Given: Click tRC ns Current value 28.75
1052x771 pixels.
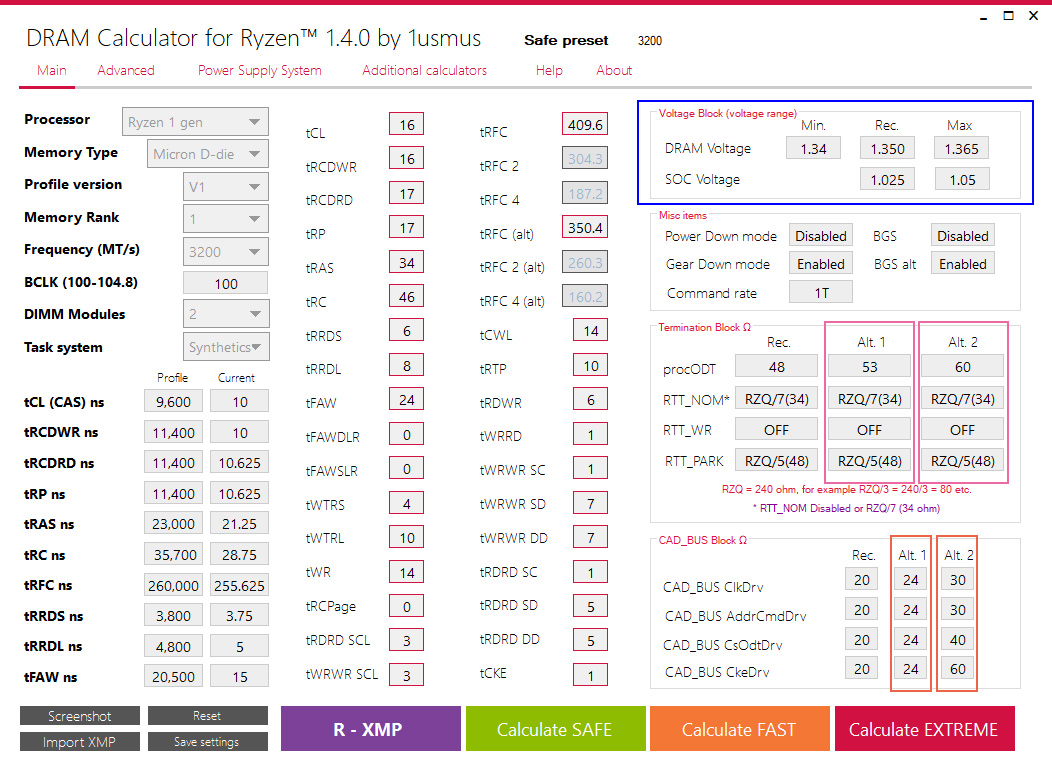Looking at the screenshot, I should pyautogui.click(x=240, y=555).
